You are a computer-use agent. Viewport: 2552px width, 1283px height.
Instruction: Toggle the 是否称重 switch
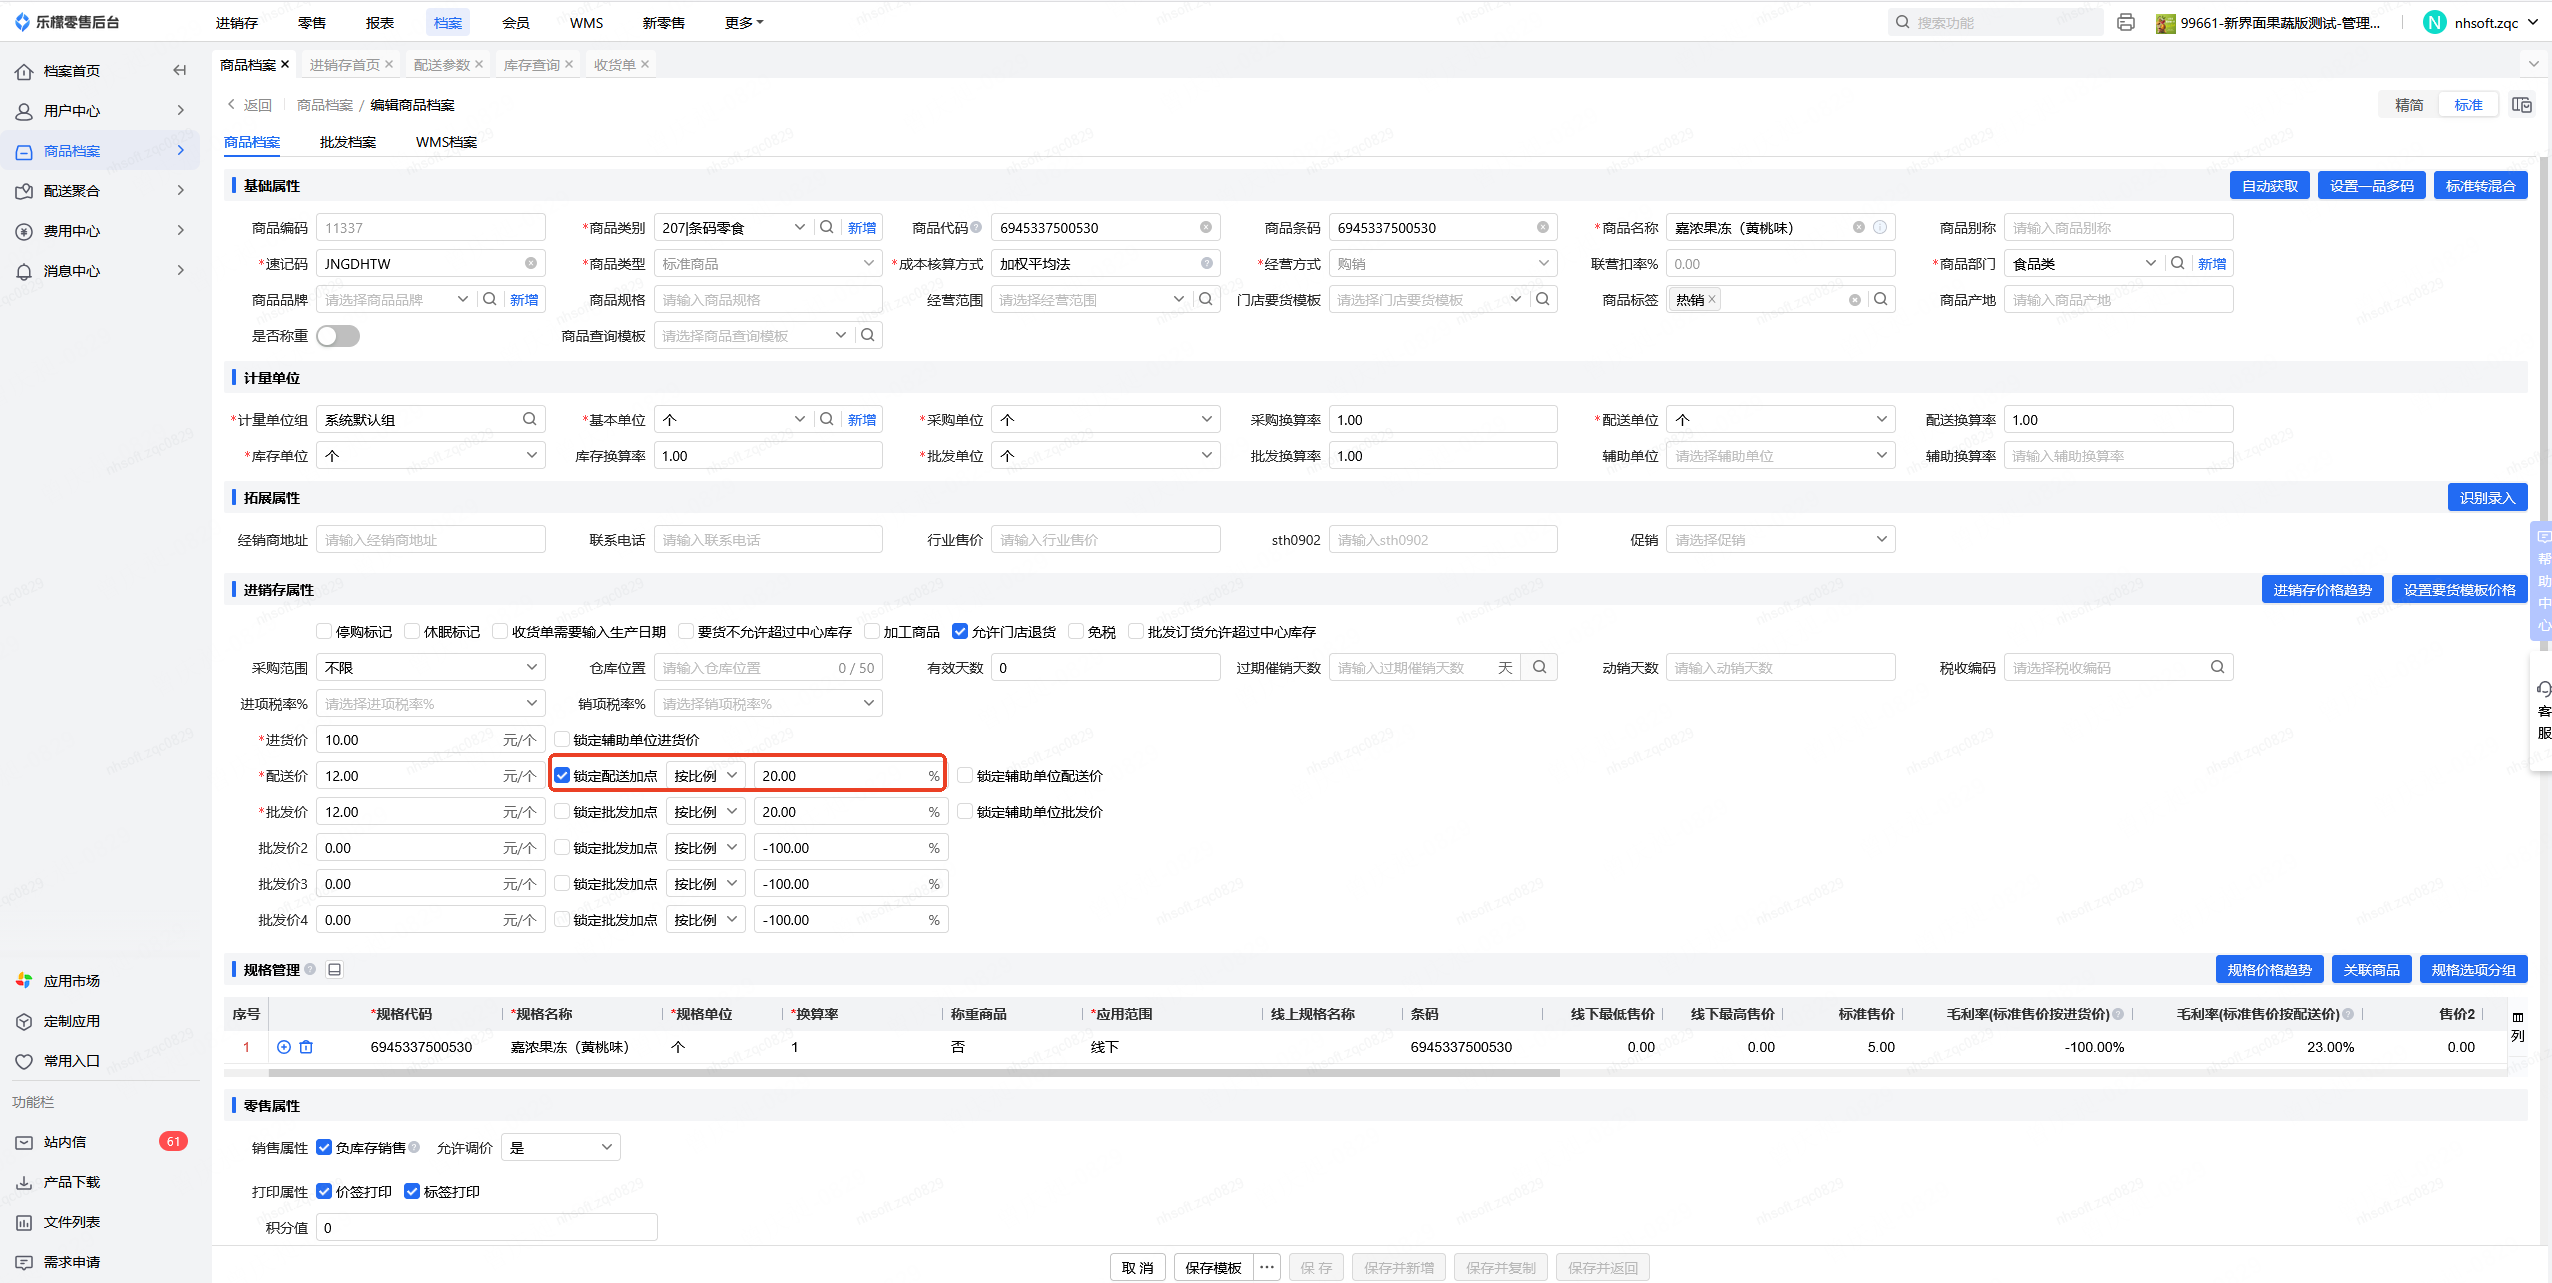coord(338,336)
